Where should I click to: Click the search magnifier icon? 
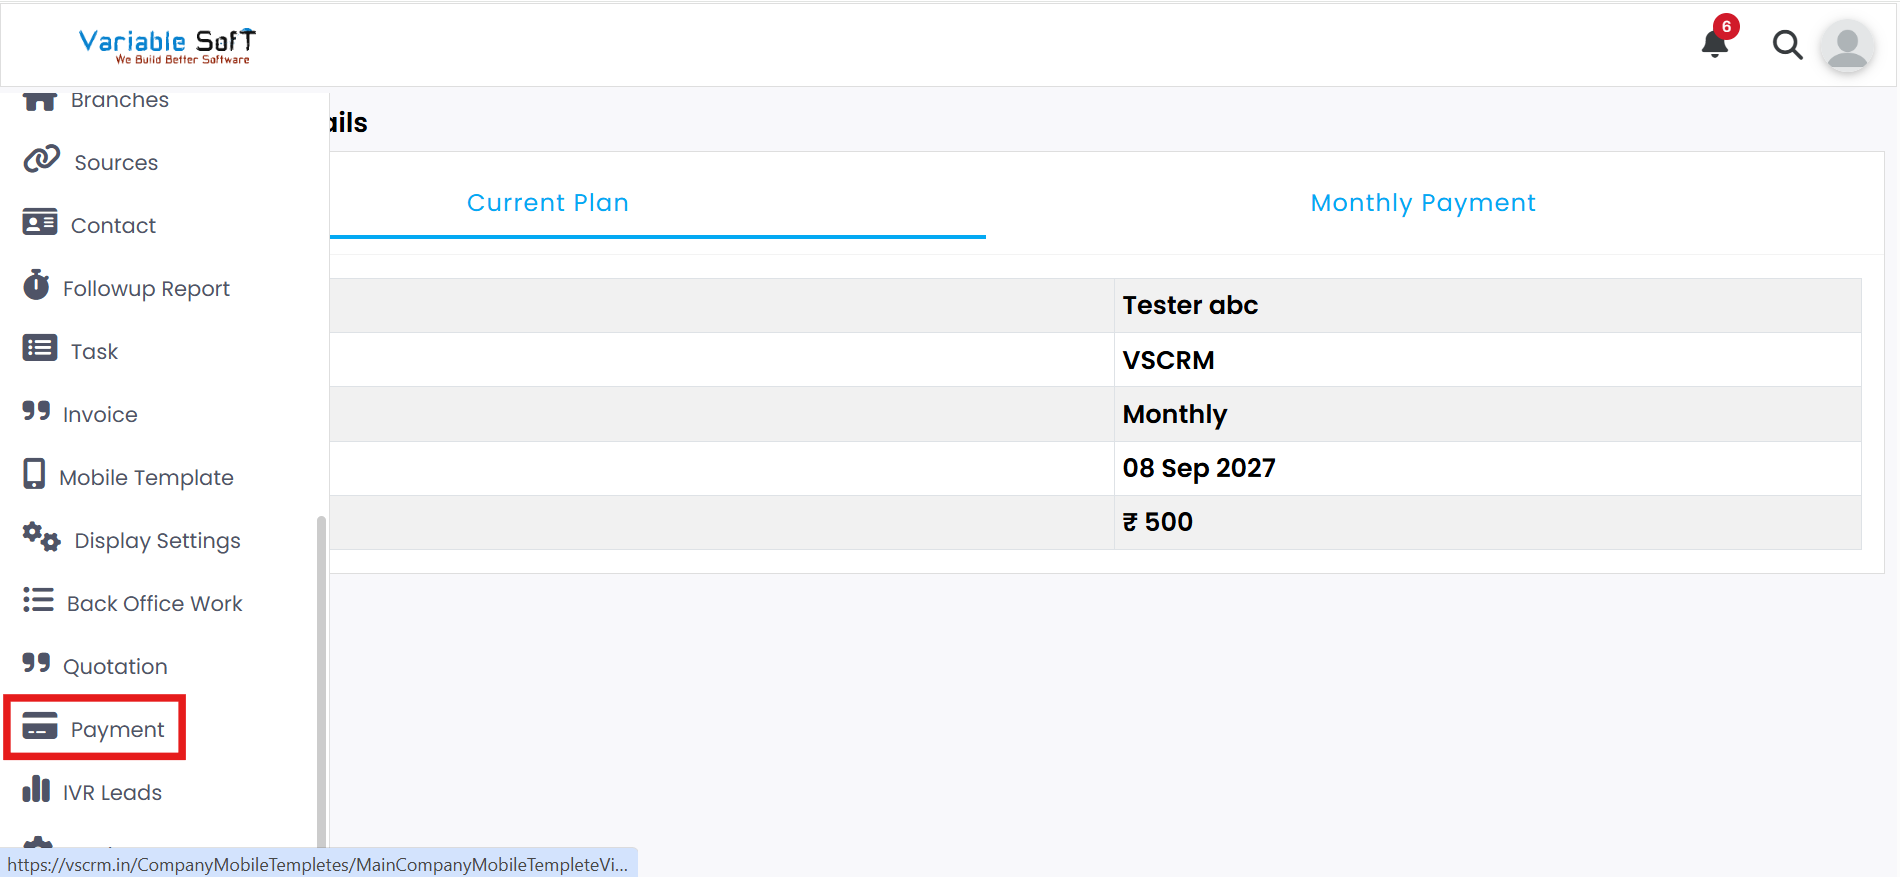click(1787, 45)
